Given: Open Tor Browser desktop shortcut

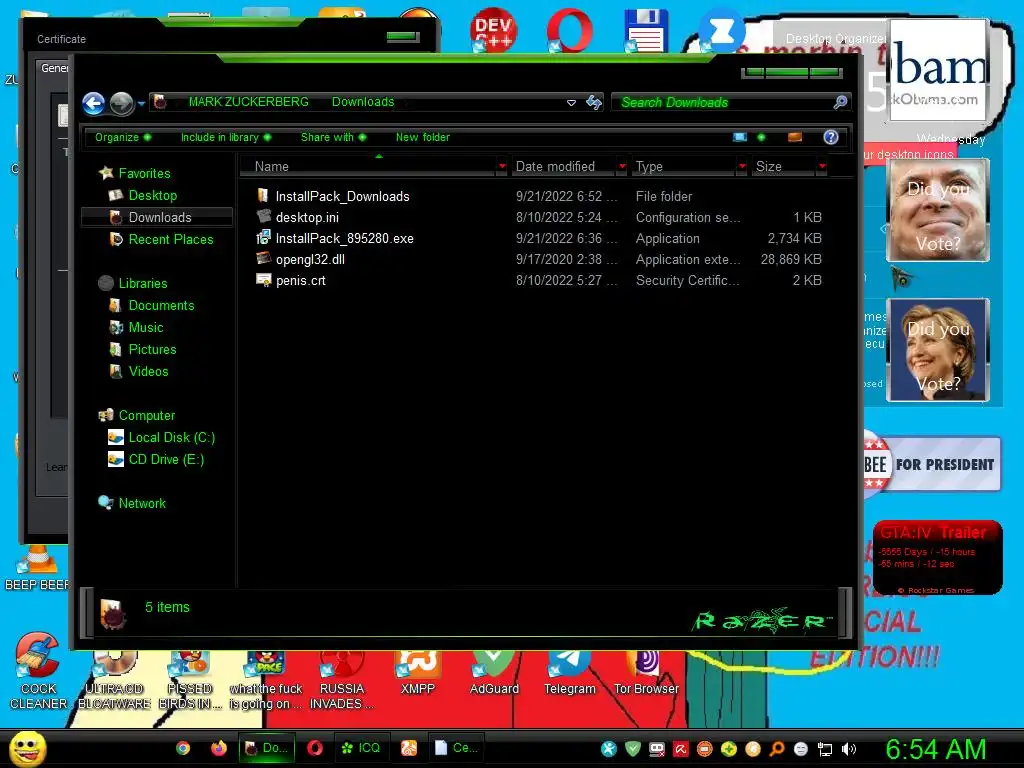Looking at the screenshot, I should point(646,673).
